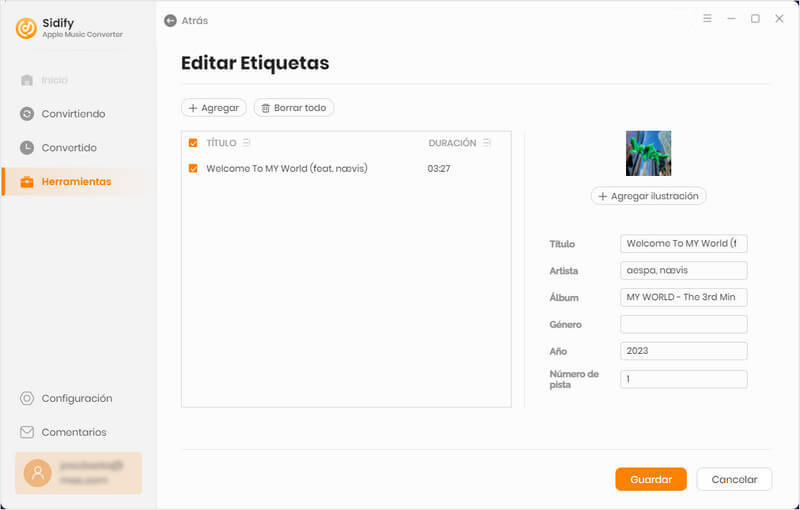The image size is (800, 510).
Task: Click the Guardar button
Action: tap(651, 479)
